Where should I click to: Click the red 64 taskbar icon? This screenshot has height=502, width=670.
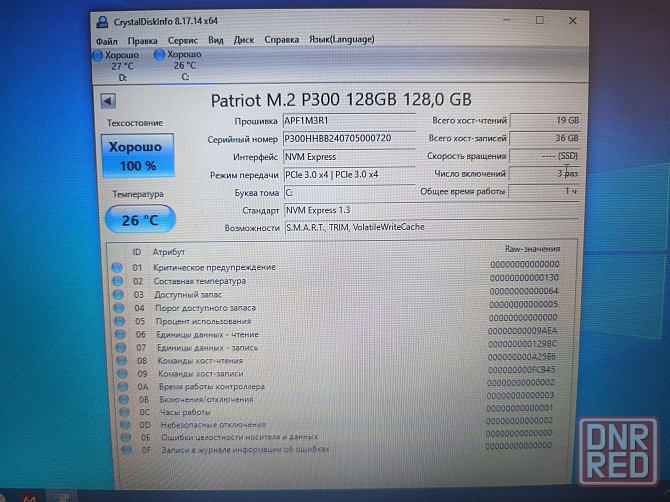click(x=30, y=498)
